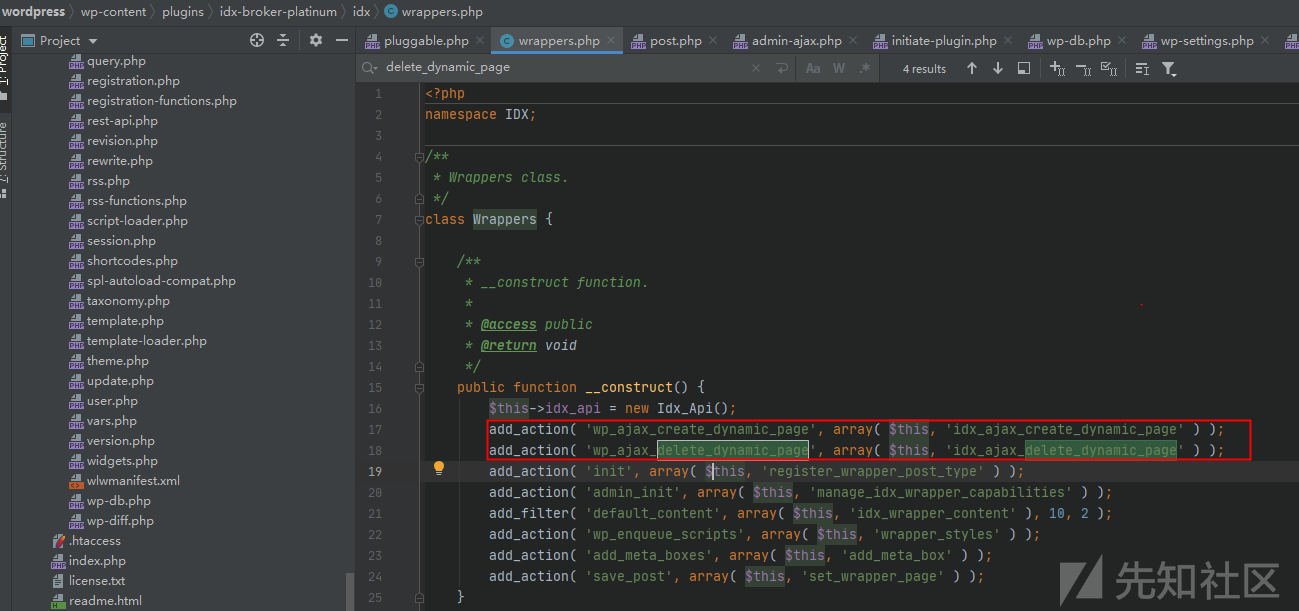Viewport: 1299px width, 611px height.
Task: Toggle Words search option
Action: (839, 68)
